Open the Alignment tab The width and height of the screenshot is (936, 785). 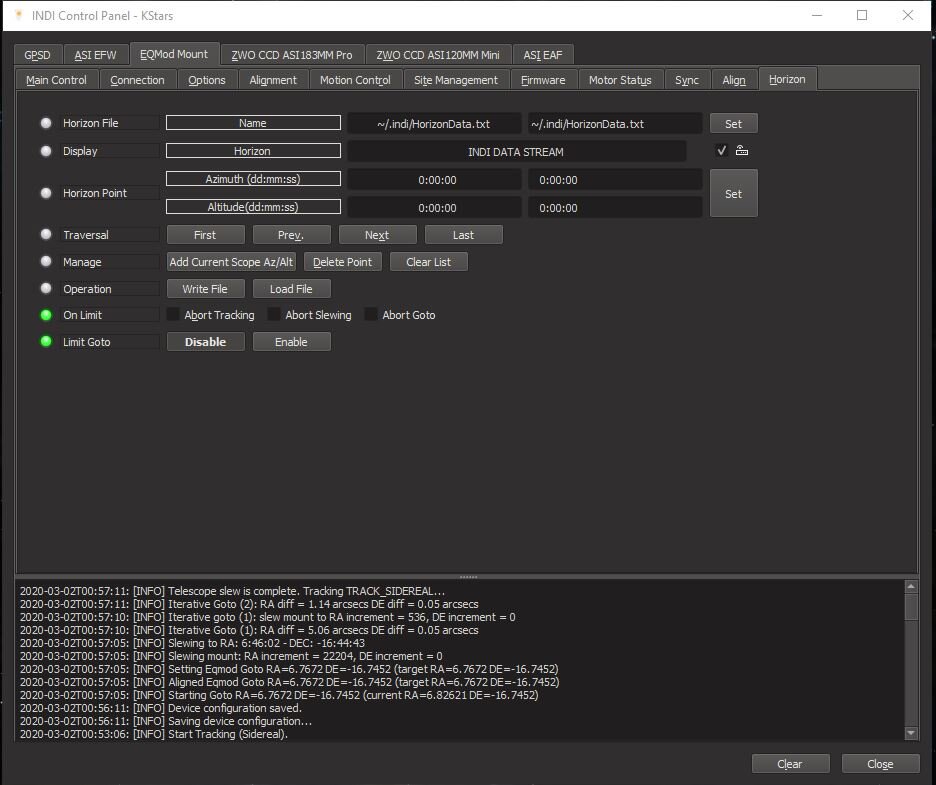point(273,80)
